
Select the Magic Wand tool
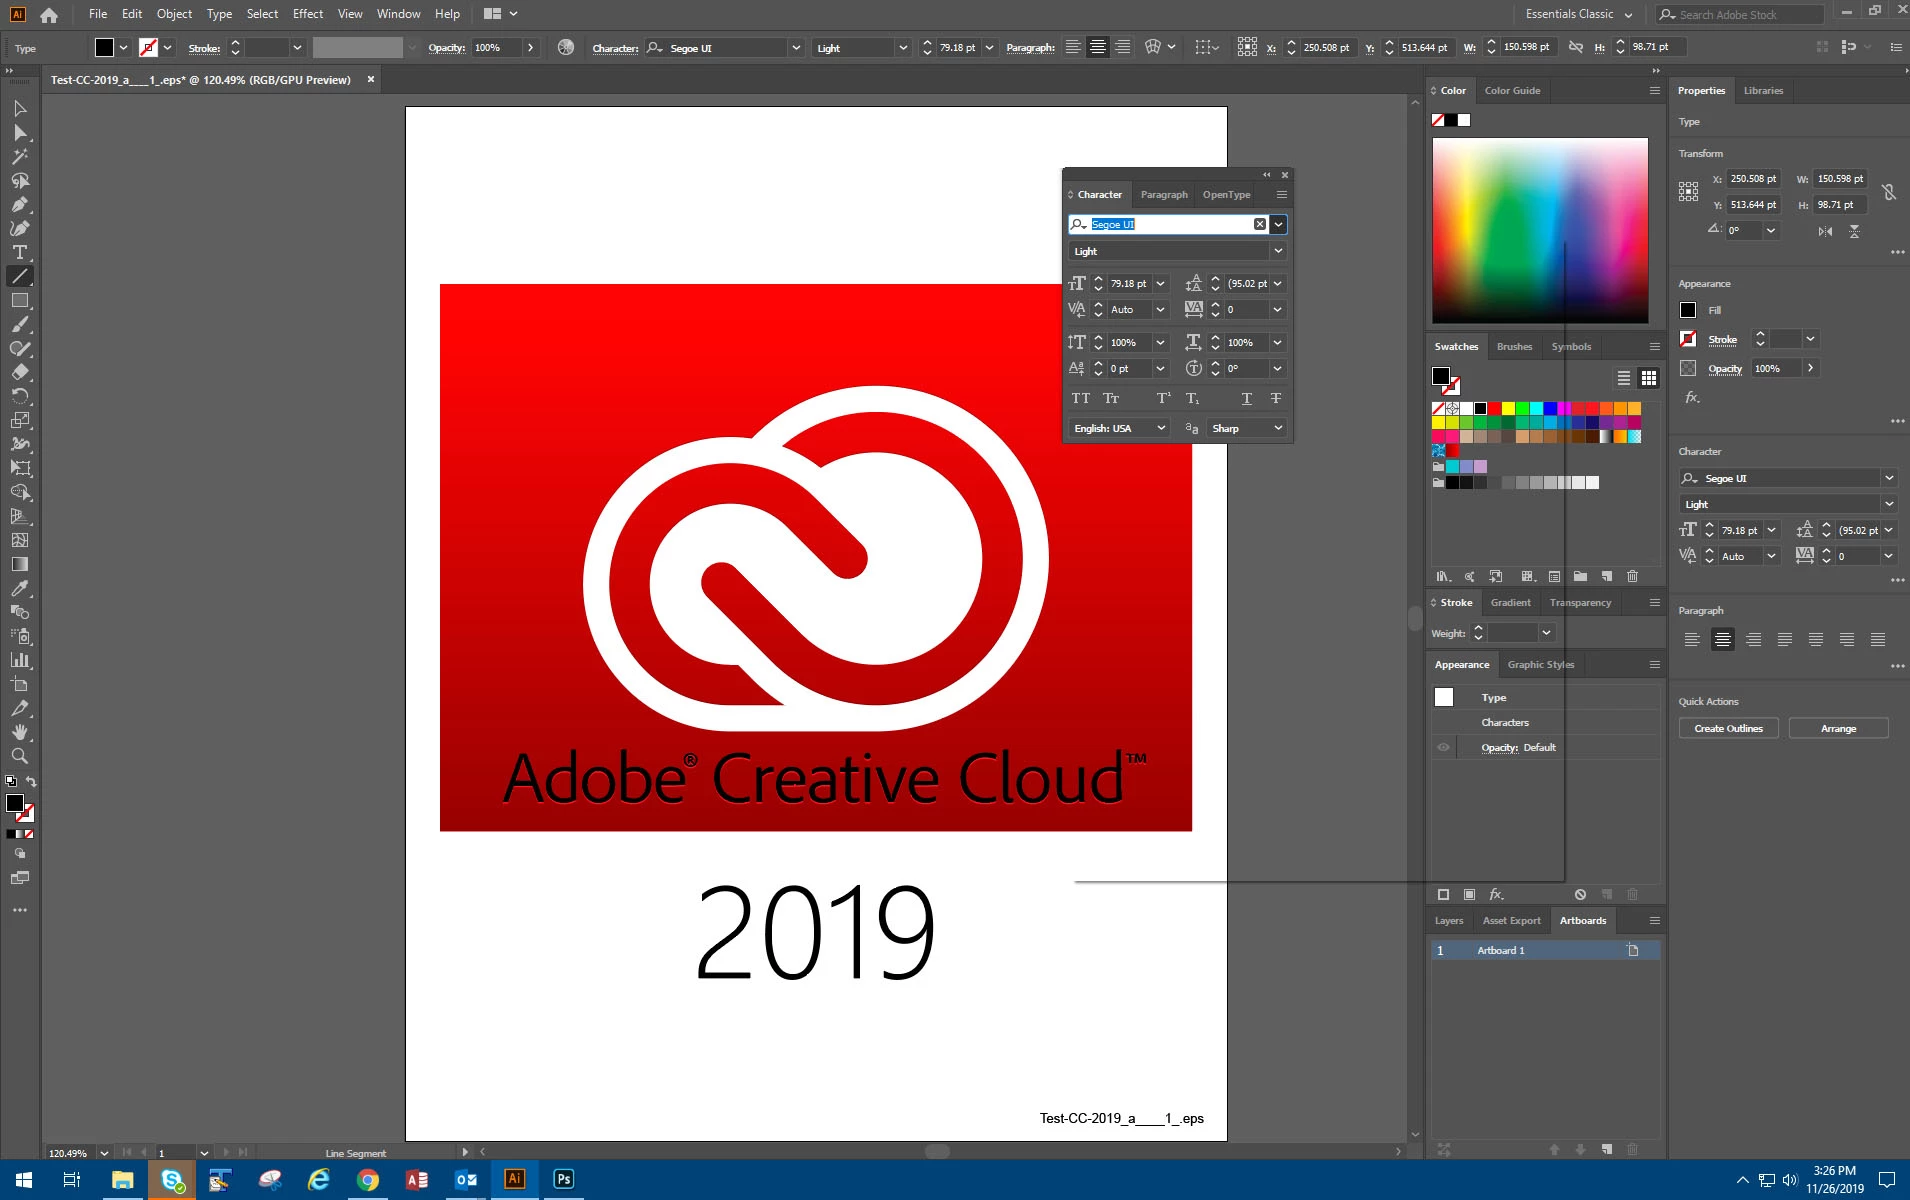click(20, 156)
